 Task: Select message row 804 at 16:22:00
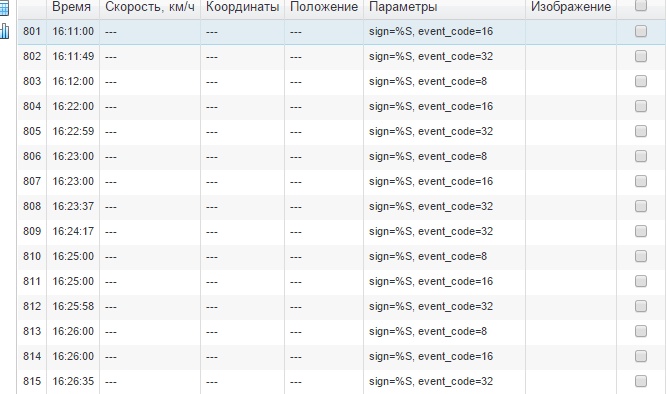(341, 106)
